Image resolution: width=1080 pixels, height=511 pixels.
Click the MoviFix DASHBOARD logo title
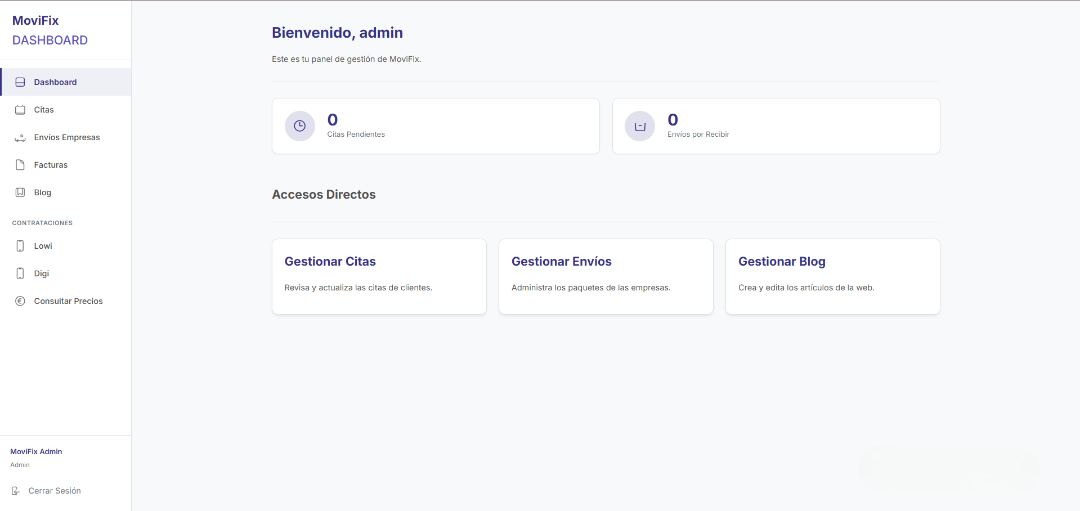tap(50, 30)
